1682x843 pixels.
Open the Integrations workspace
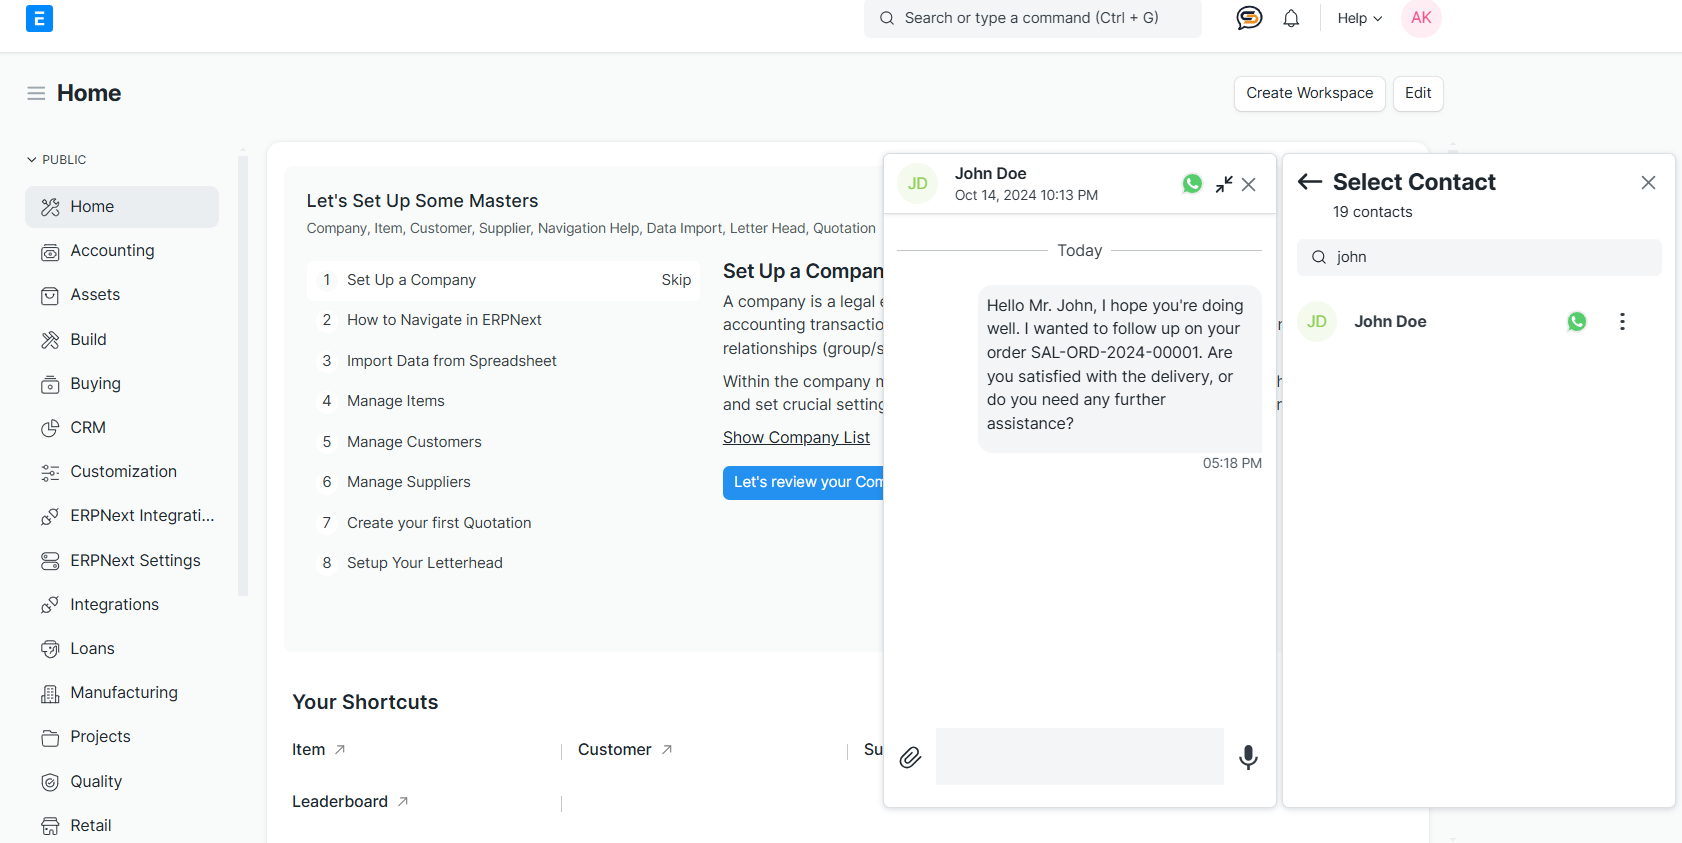122,605
